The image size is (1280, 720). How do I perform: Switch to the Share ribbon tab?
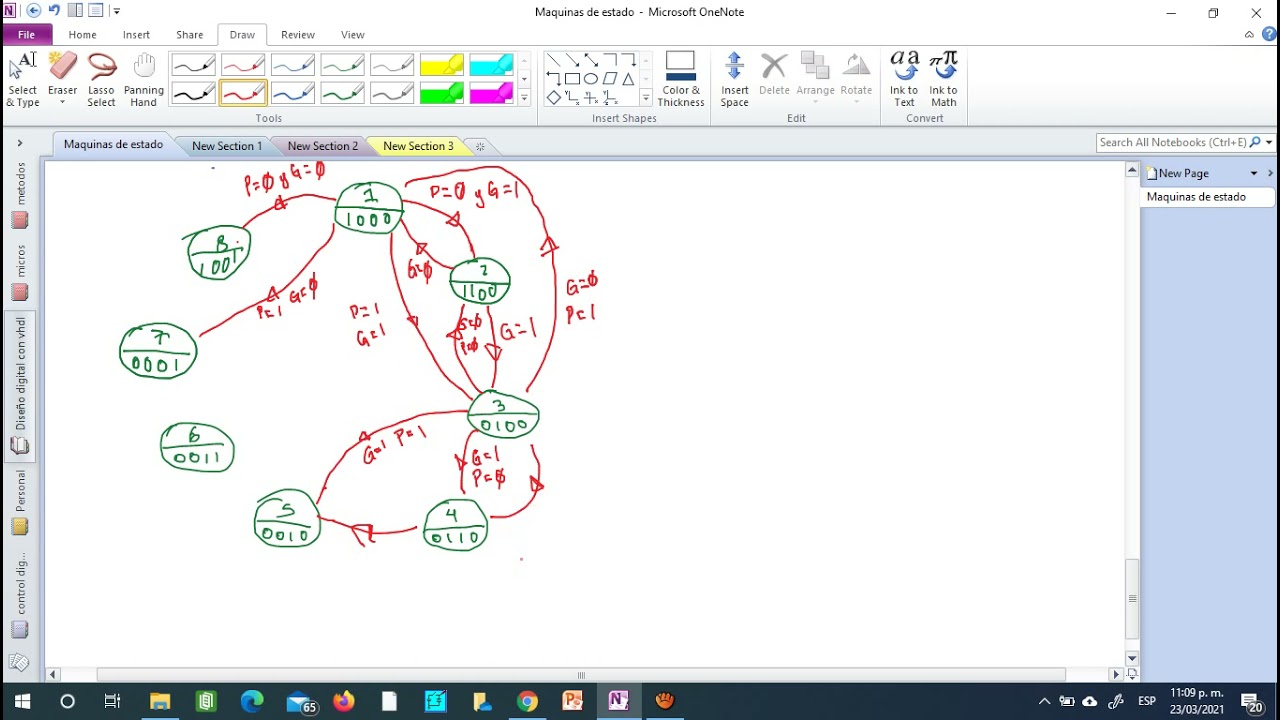coord(190,34)
